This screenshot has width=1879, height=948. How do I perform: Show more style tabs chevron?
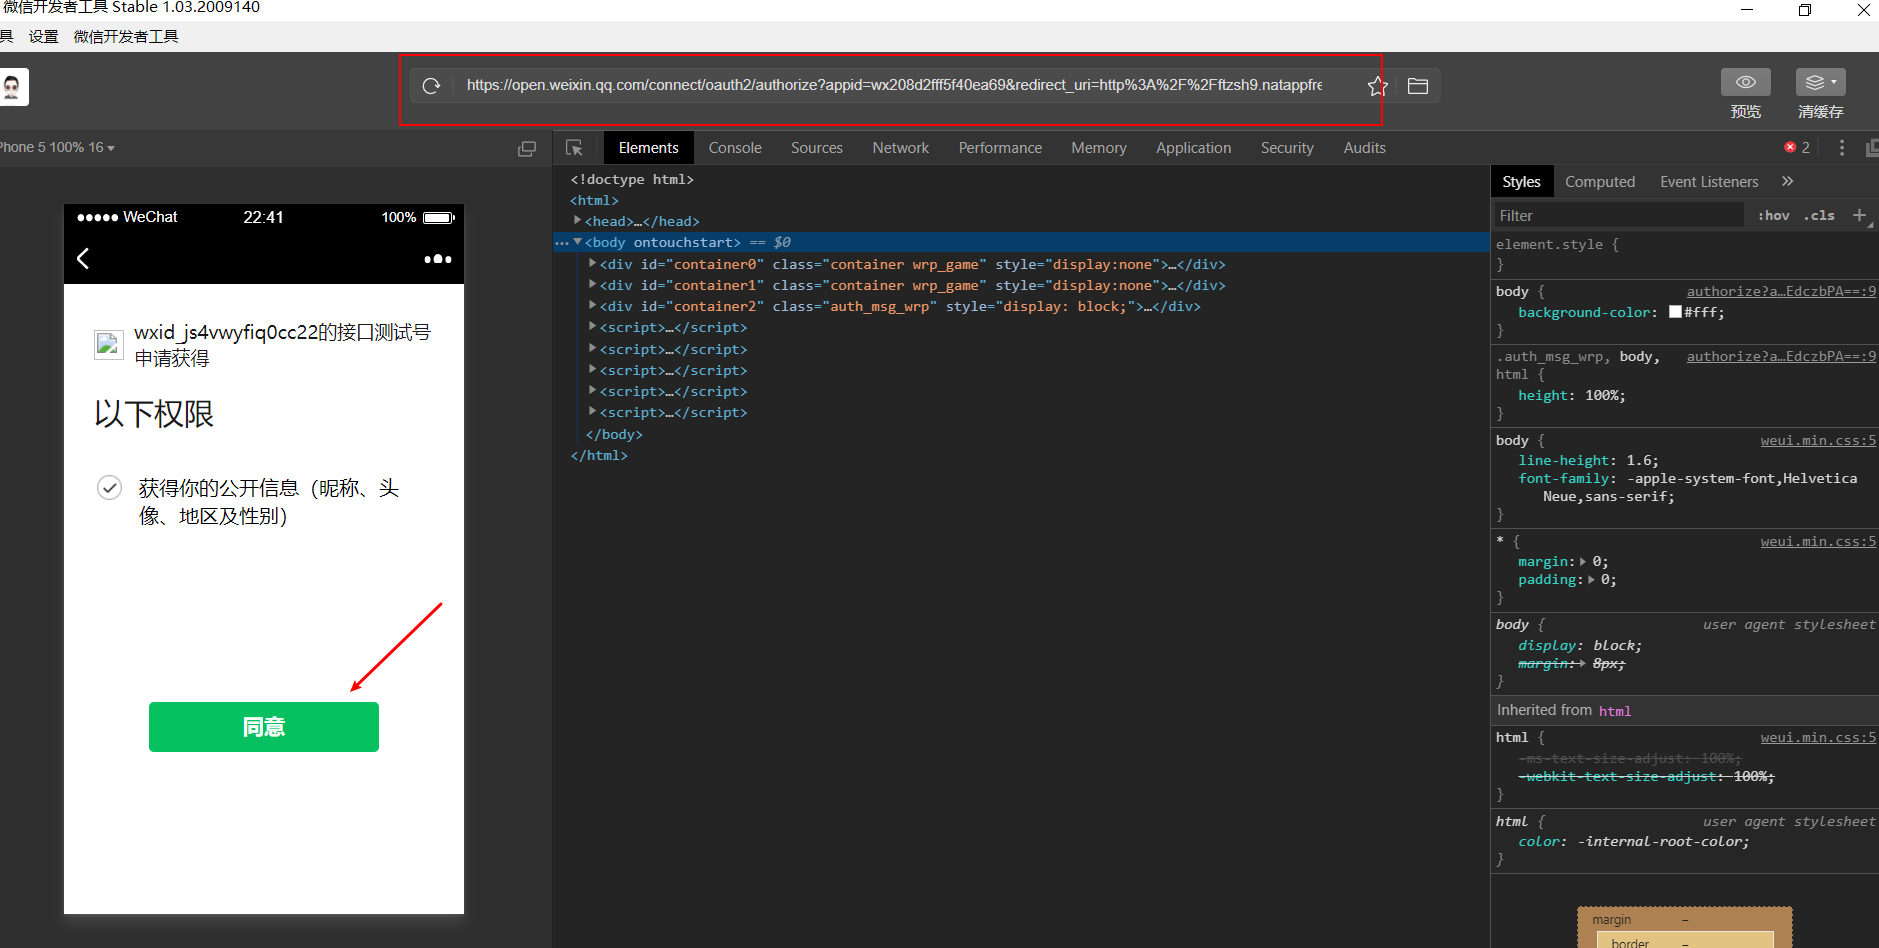(1787, 182)
